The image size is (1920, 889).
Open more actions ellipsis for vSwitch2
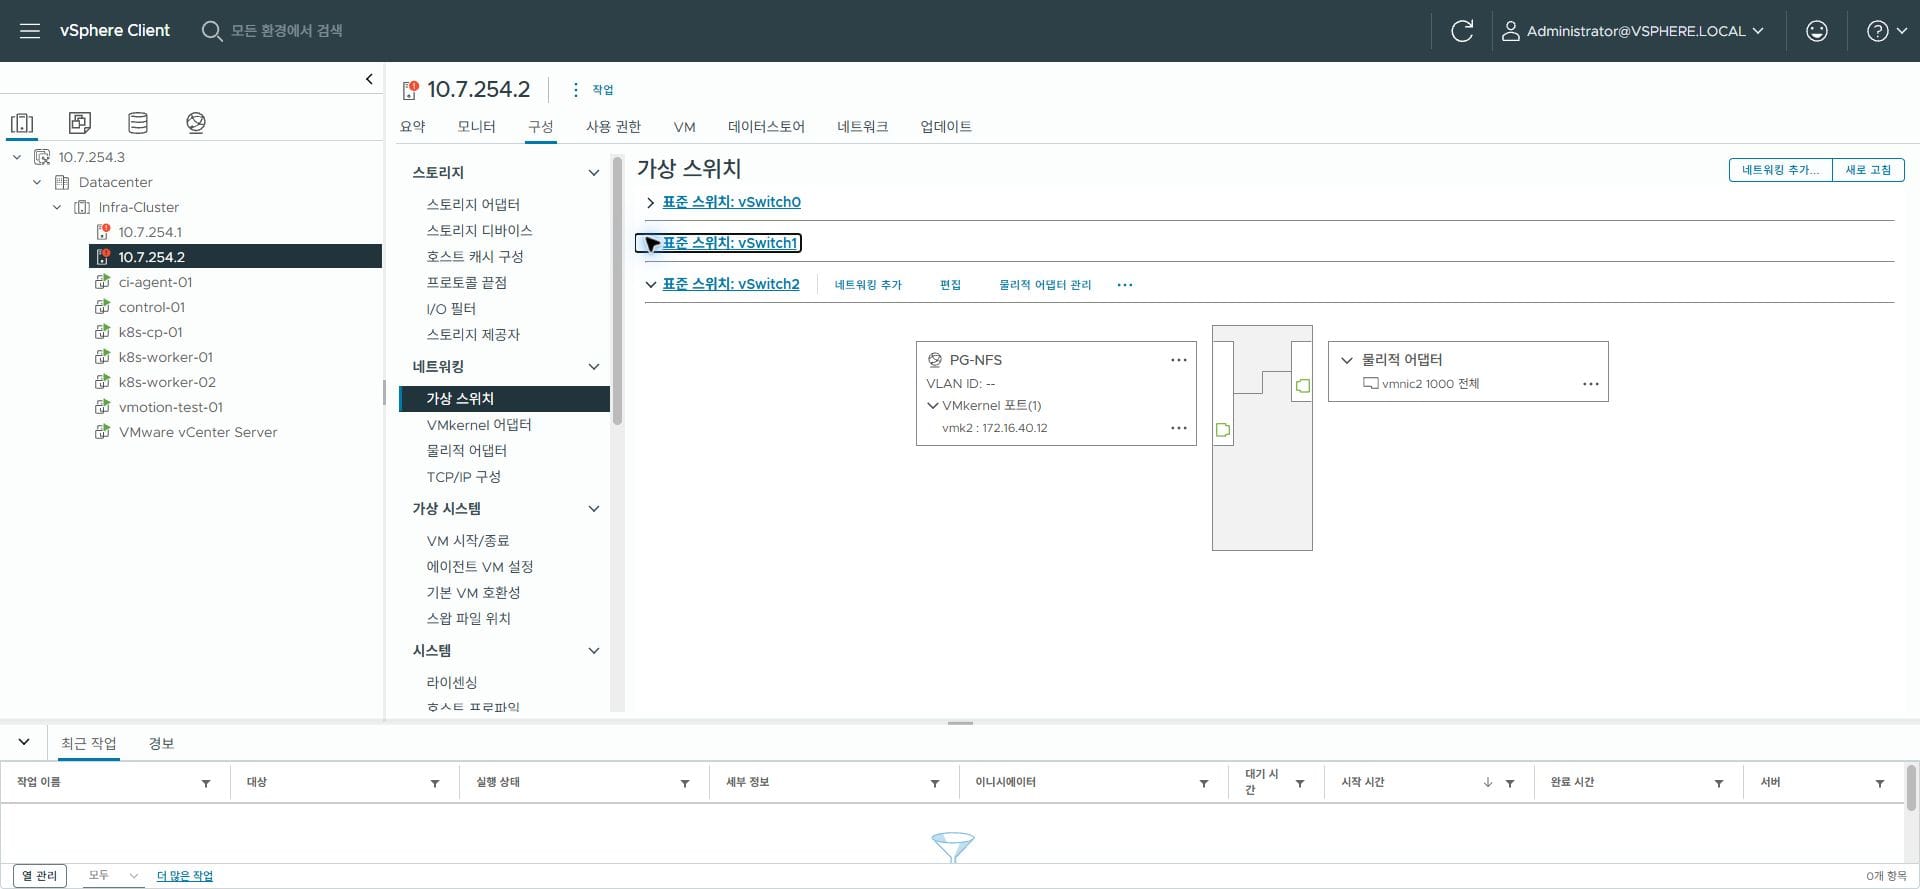tap(1125, 285)
